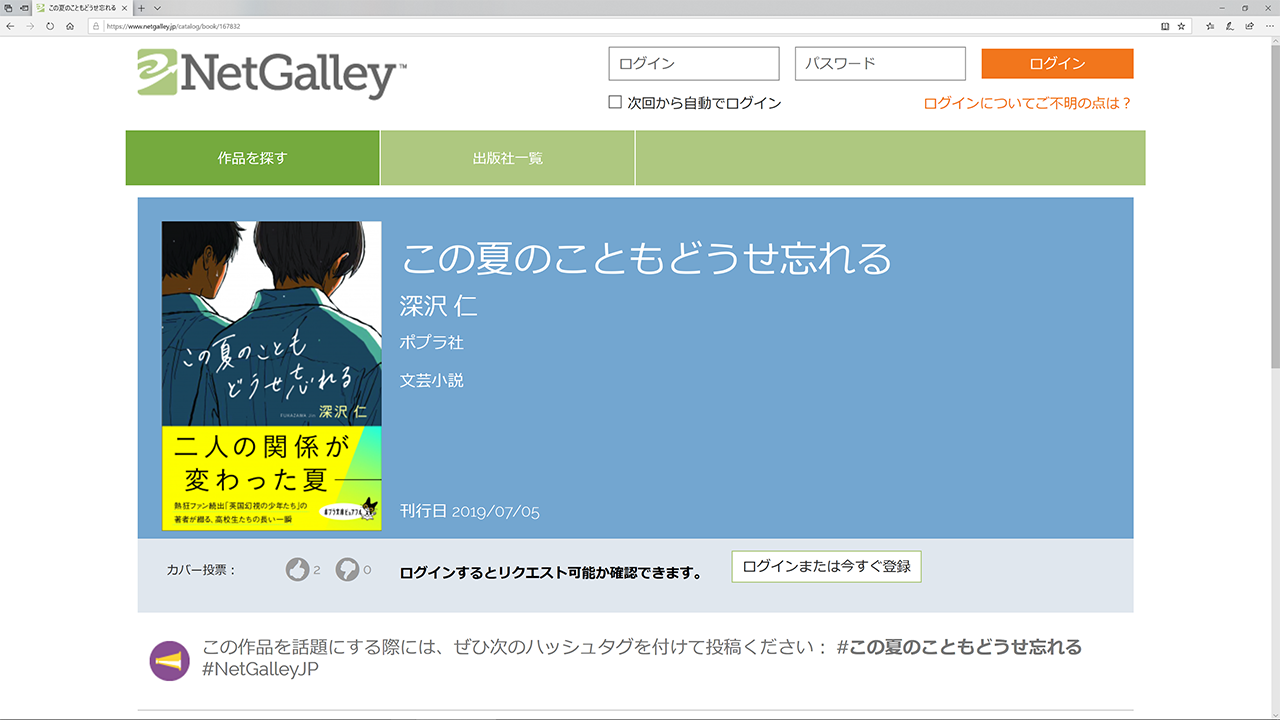Click the browser forward arrow

30,26
